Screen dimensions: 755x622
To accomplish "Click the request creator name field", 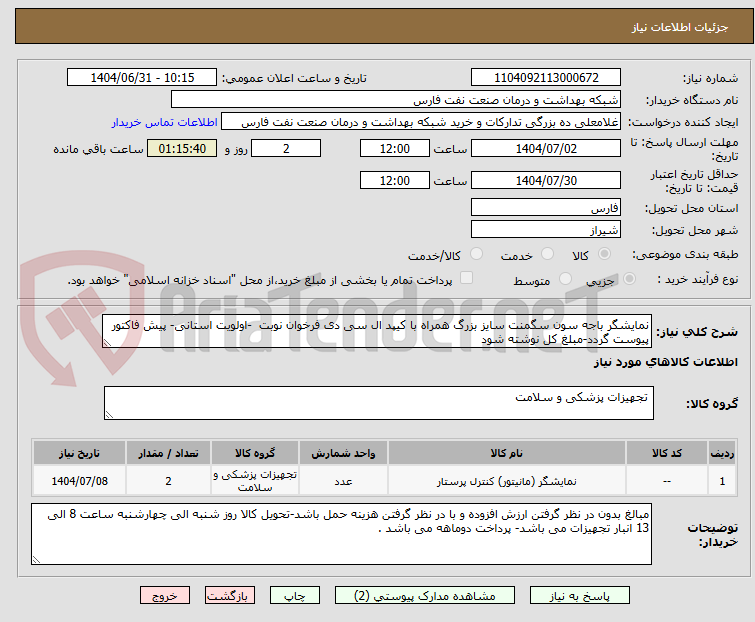I will 421,122.
